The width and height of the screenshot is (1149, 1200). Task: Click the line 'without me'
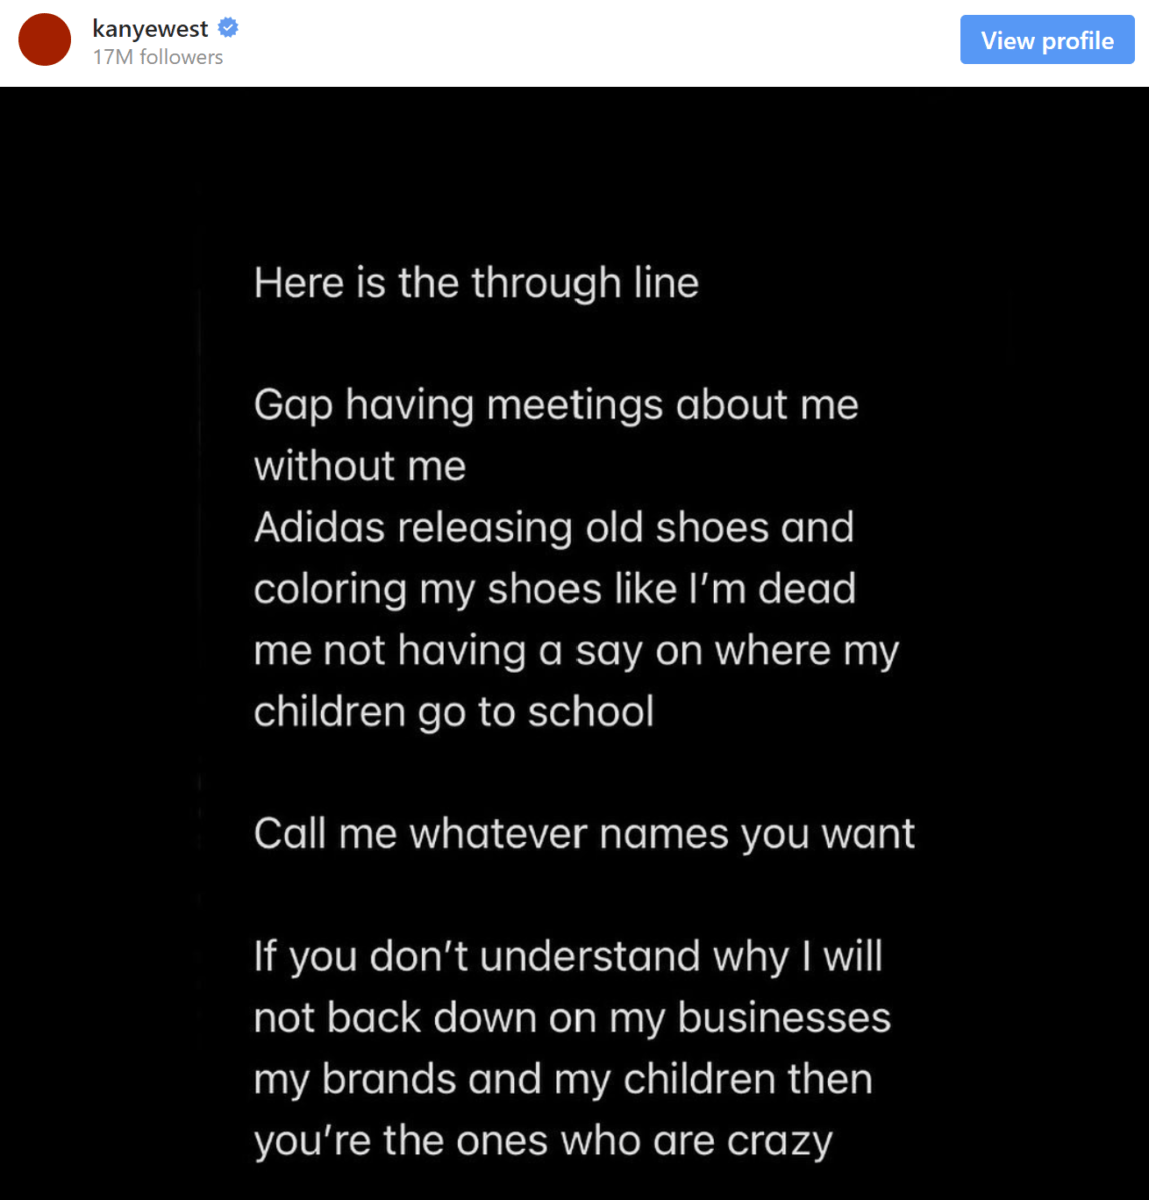click(x=360, y=467)
